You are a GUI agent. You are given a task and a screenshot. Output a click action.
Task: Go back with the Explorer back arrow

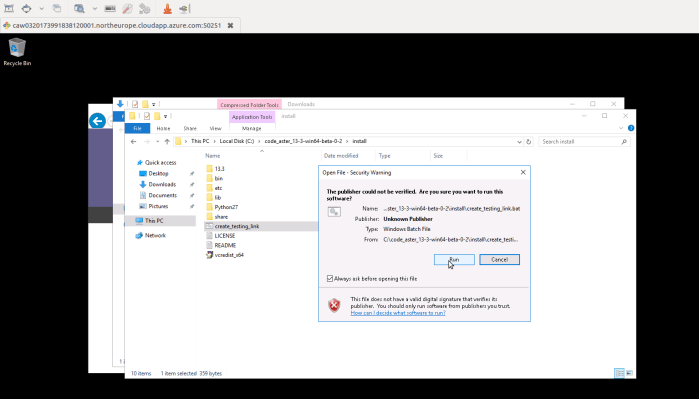click(x=133, y=142)
